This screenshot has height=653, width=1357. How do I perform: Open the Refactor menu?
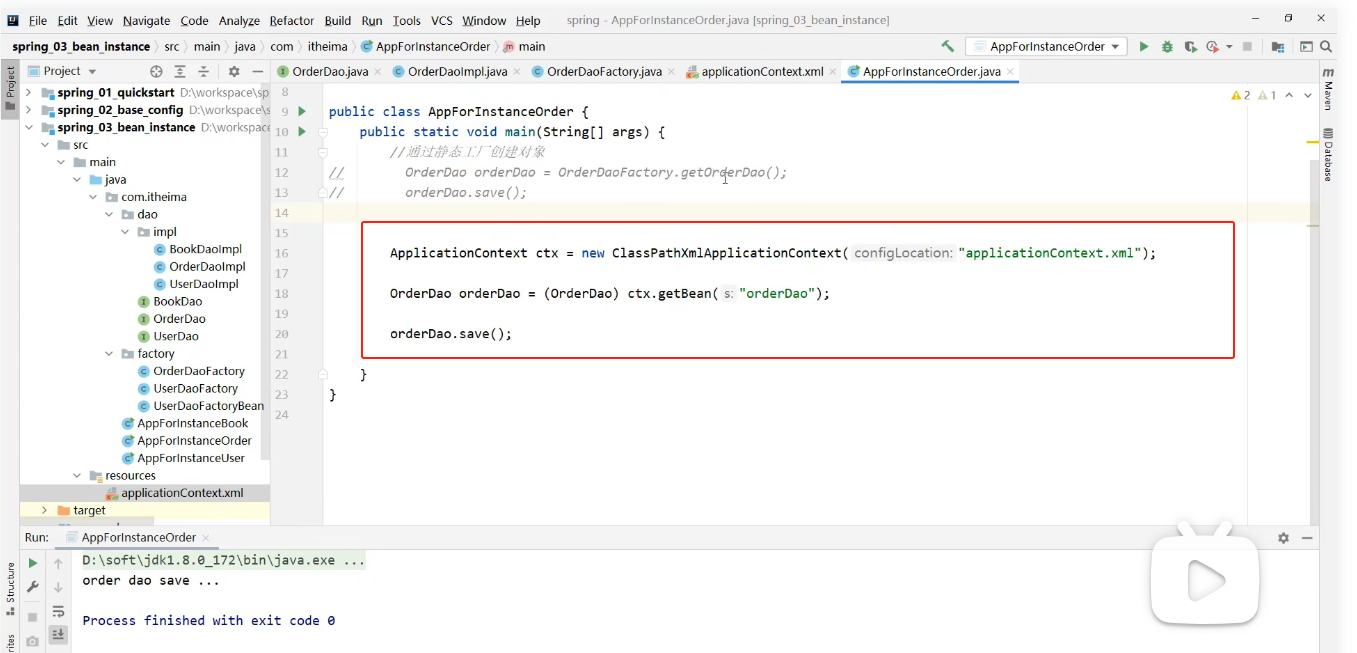[x=292, y=20]
